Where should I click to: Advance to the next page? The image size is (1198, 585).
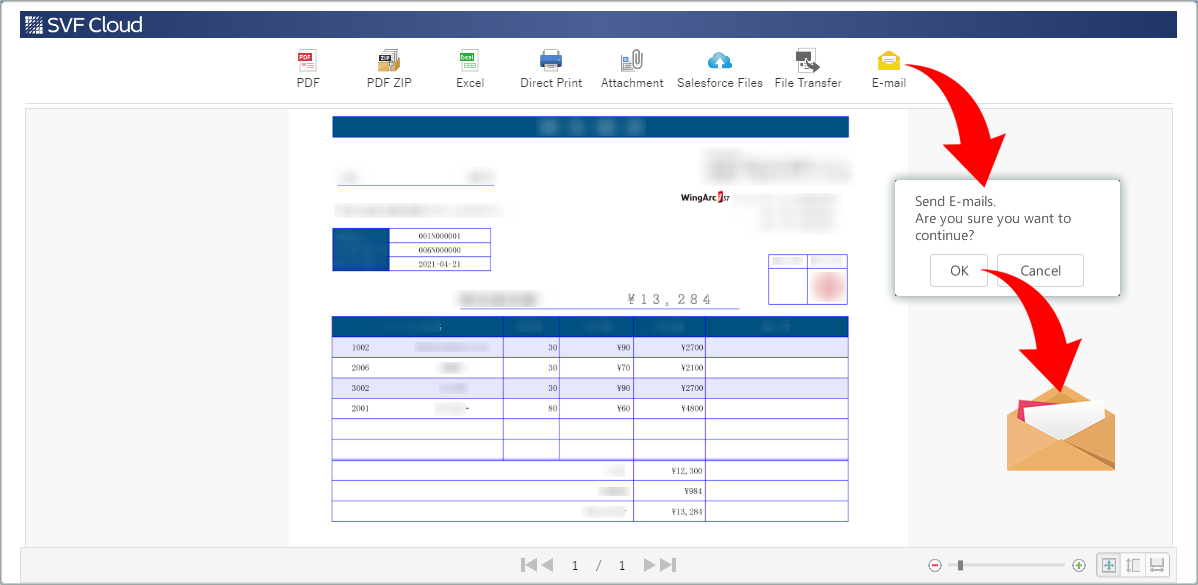click(649, 565)
